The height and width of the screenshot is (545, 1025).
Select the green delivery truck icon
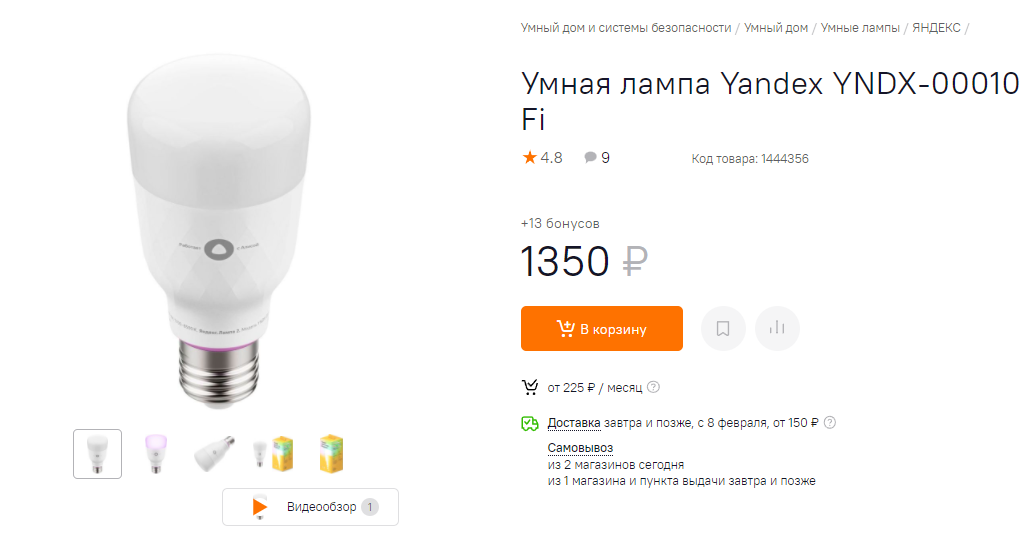coord(529,423)
